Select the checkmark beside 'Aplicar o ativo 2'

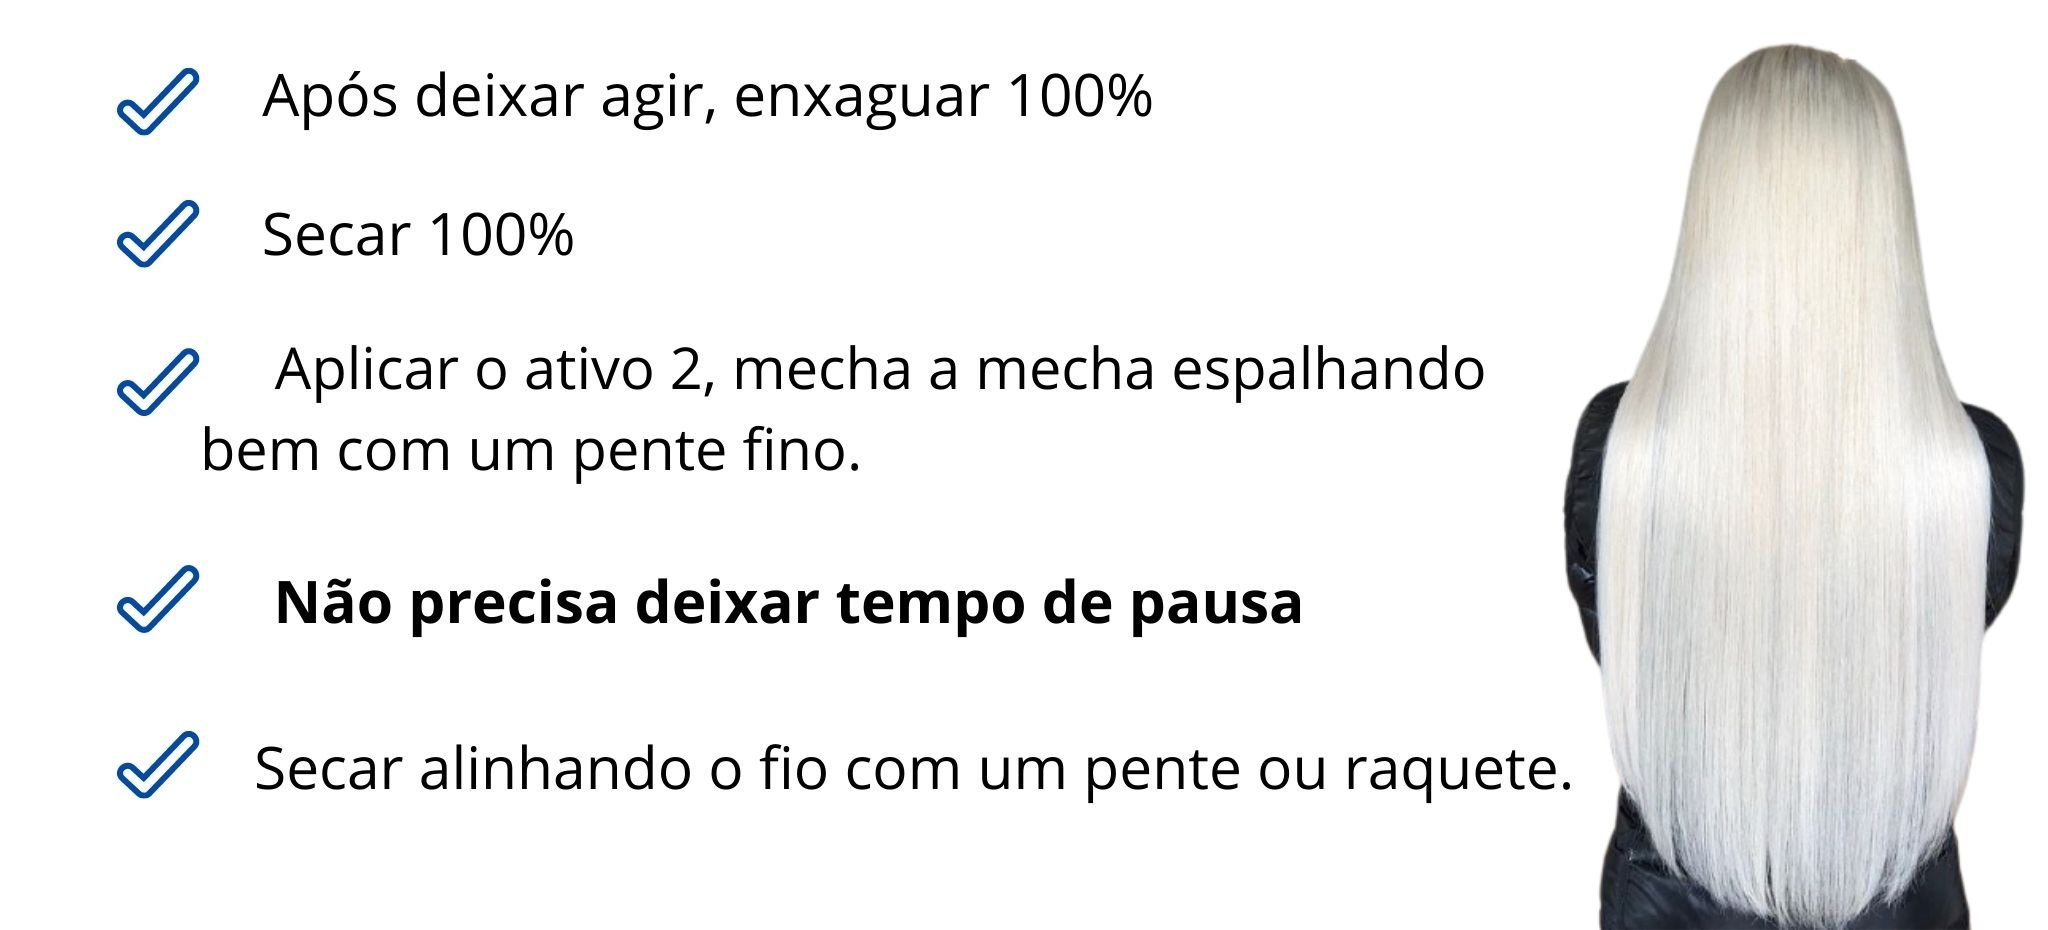pos(157,382)
